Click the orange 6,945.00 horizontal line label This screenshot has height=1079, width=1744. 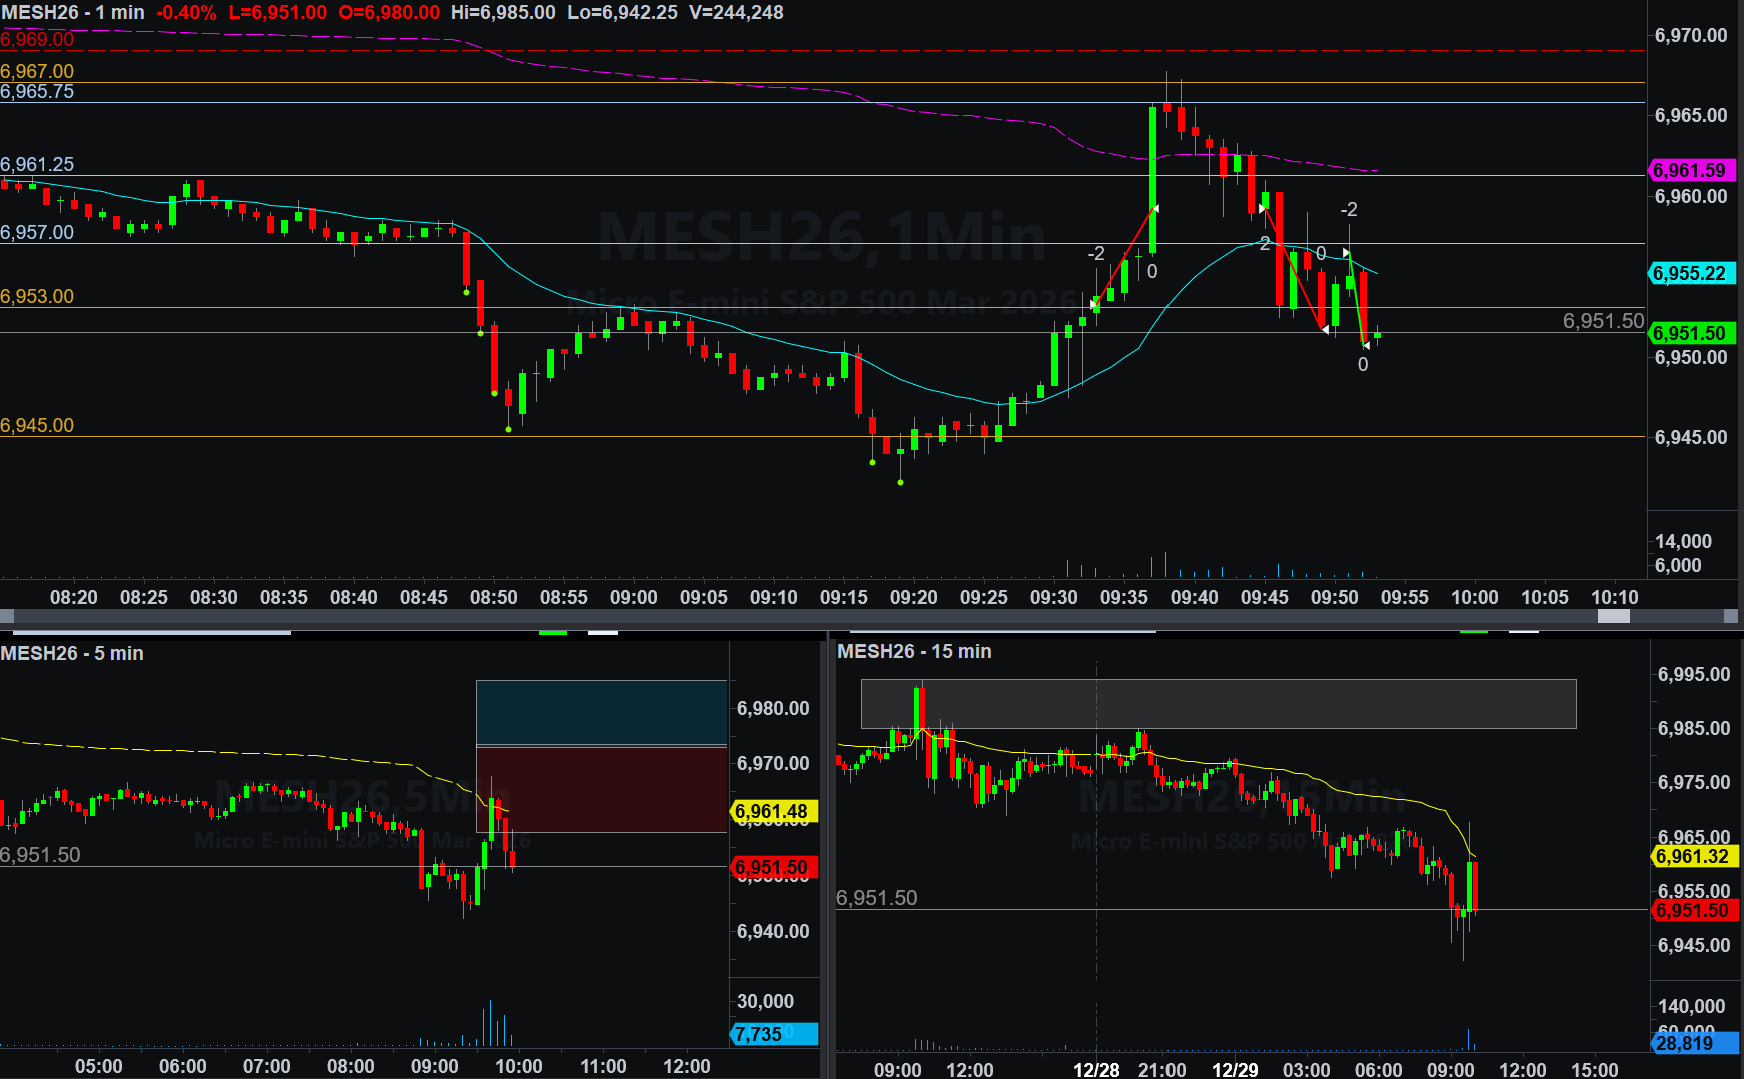coord(37,426)
